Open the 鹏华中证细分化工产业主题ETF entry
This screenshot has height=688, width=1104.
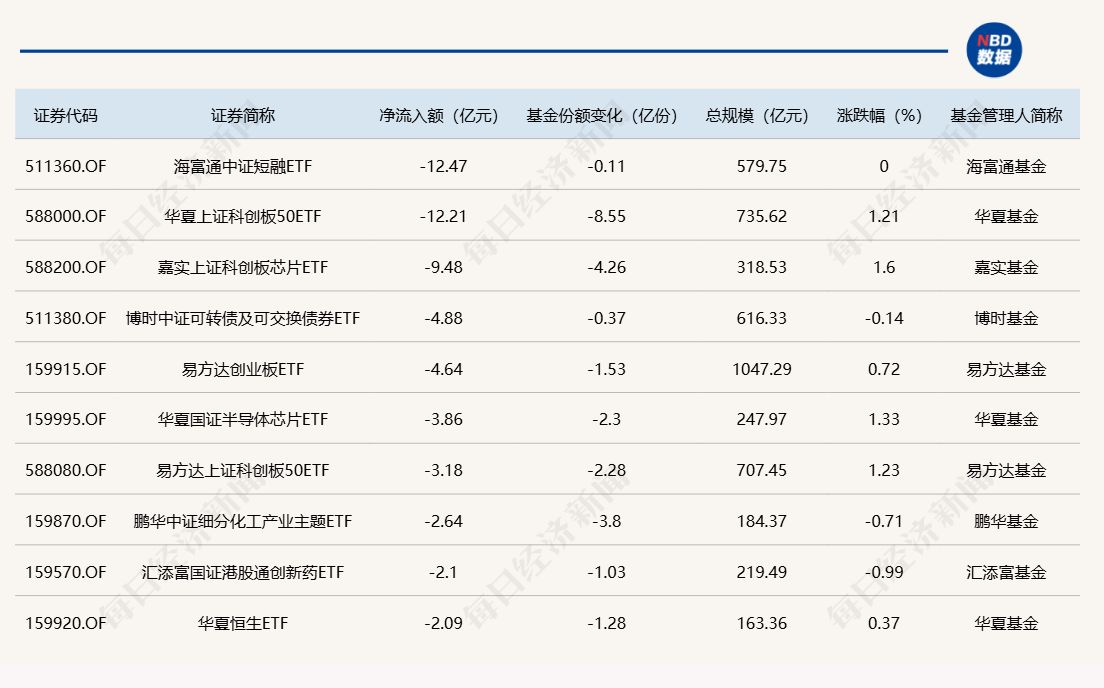point(243,521)
